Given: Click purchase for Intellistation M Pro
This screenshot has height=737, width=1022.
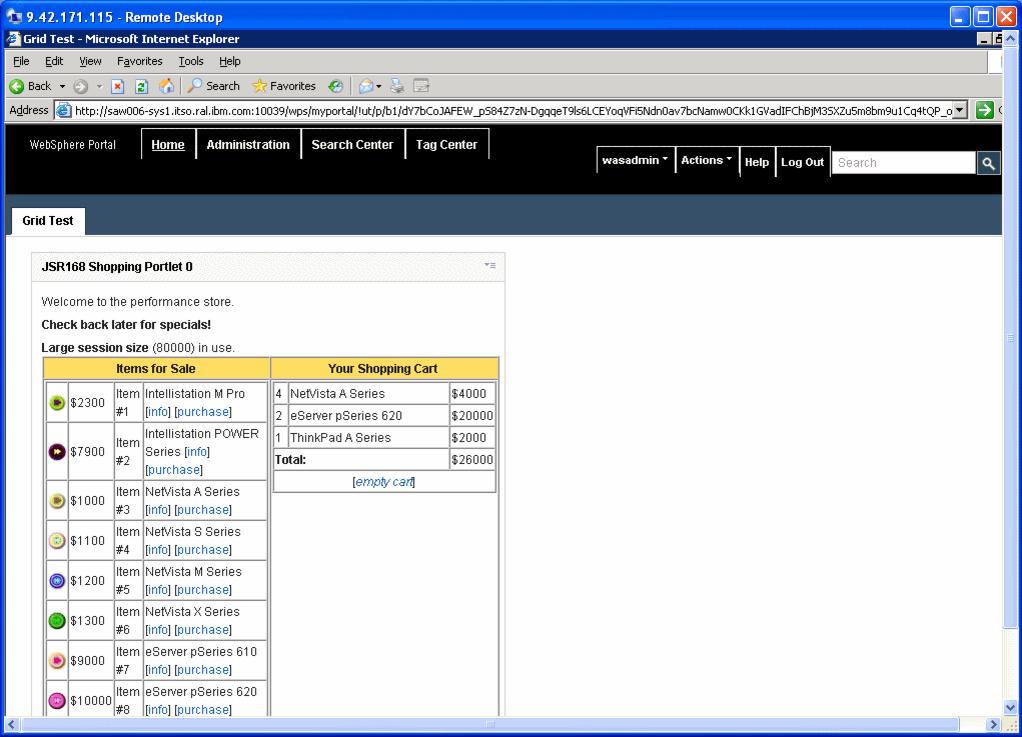Looking at the screenshot, I should click(x=203, y=412).
